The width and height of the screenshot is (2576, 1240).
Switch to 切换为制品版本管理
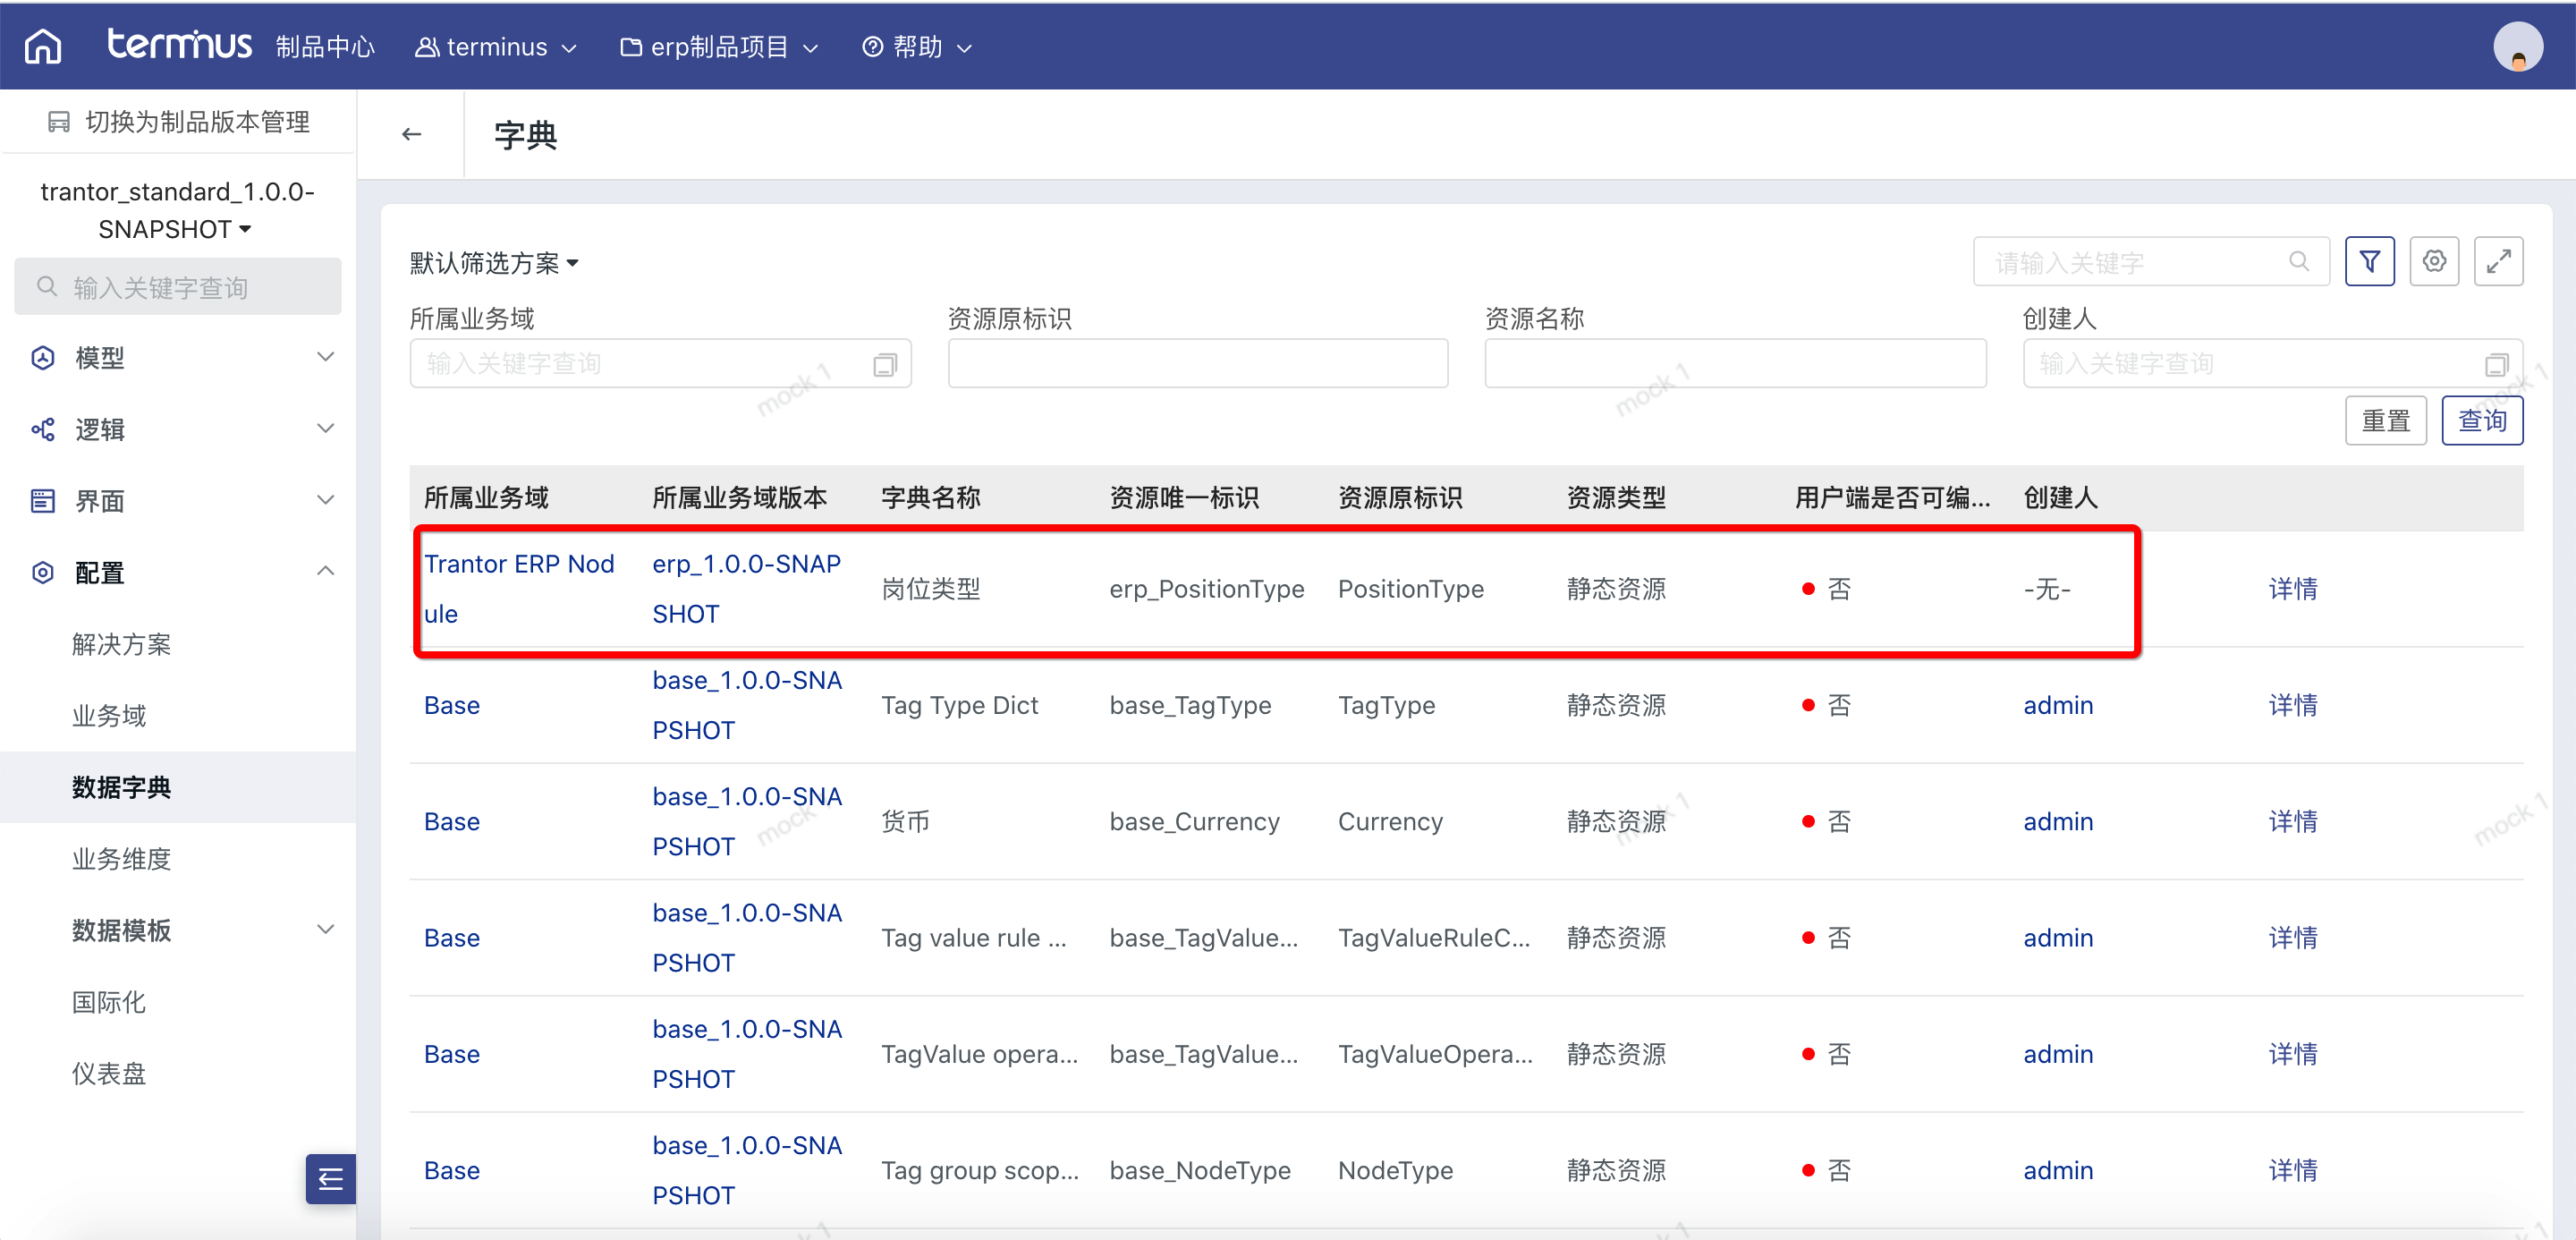point(178,122)
